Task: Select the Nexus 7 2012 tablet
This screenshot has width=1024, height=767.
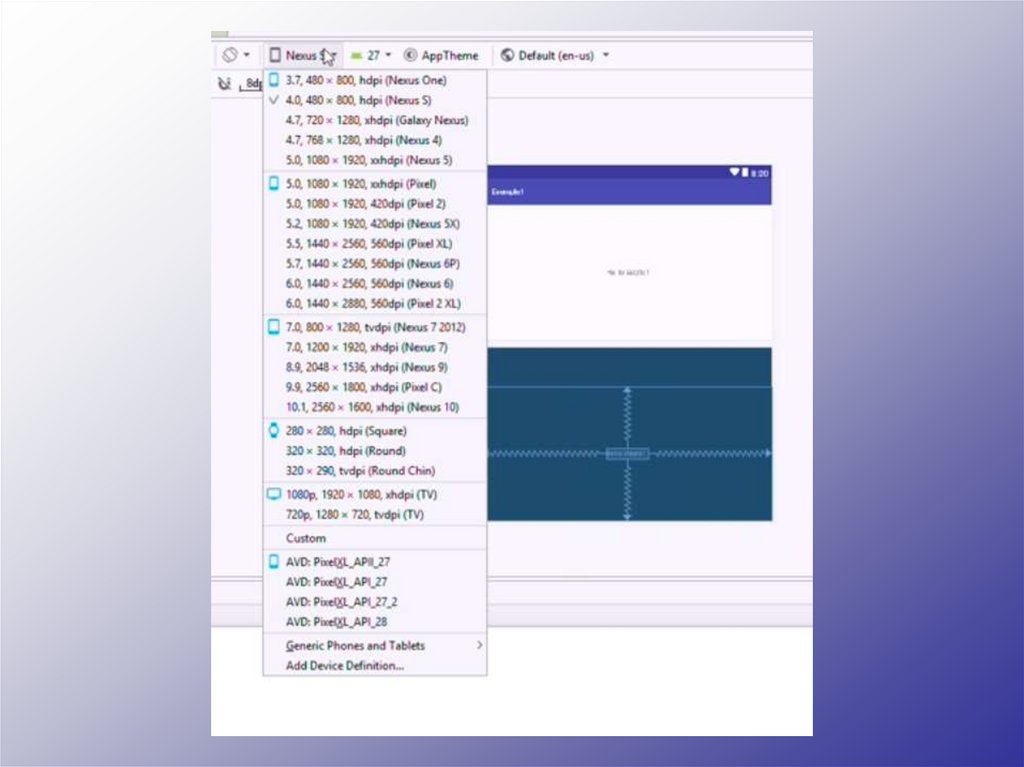Action: (375, 327)
